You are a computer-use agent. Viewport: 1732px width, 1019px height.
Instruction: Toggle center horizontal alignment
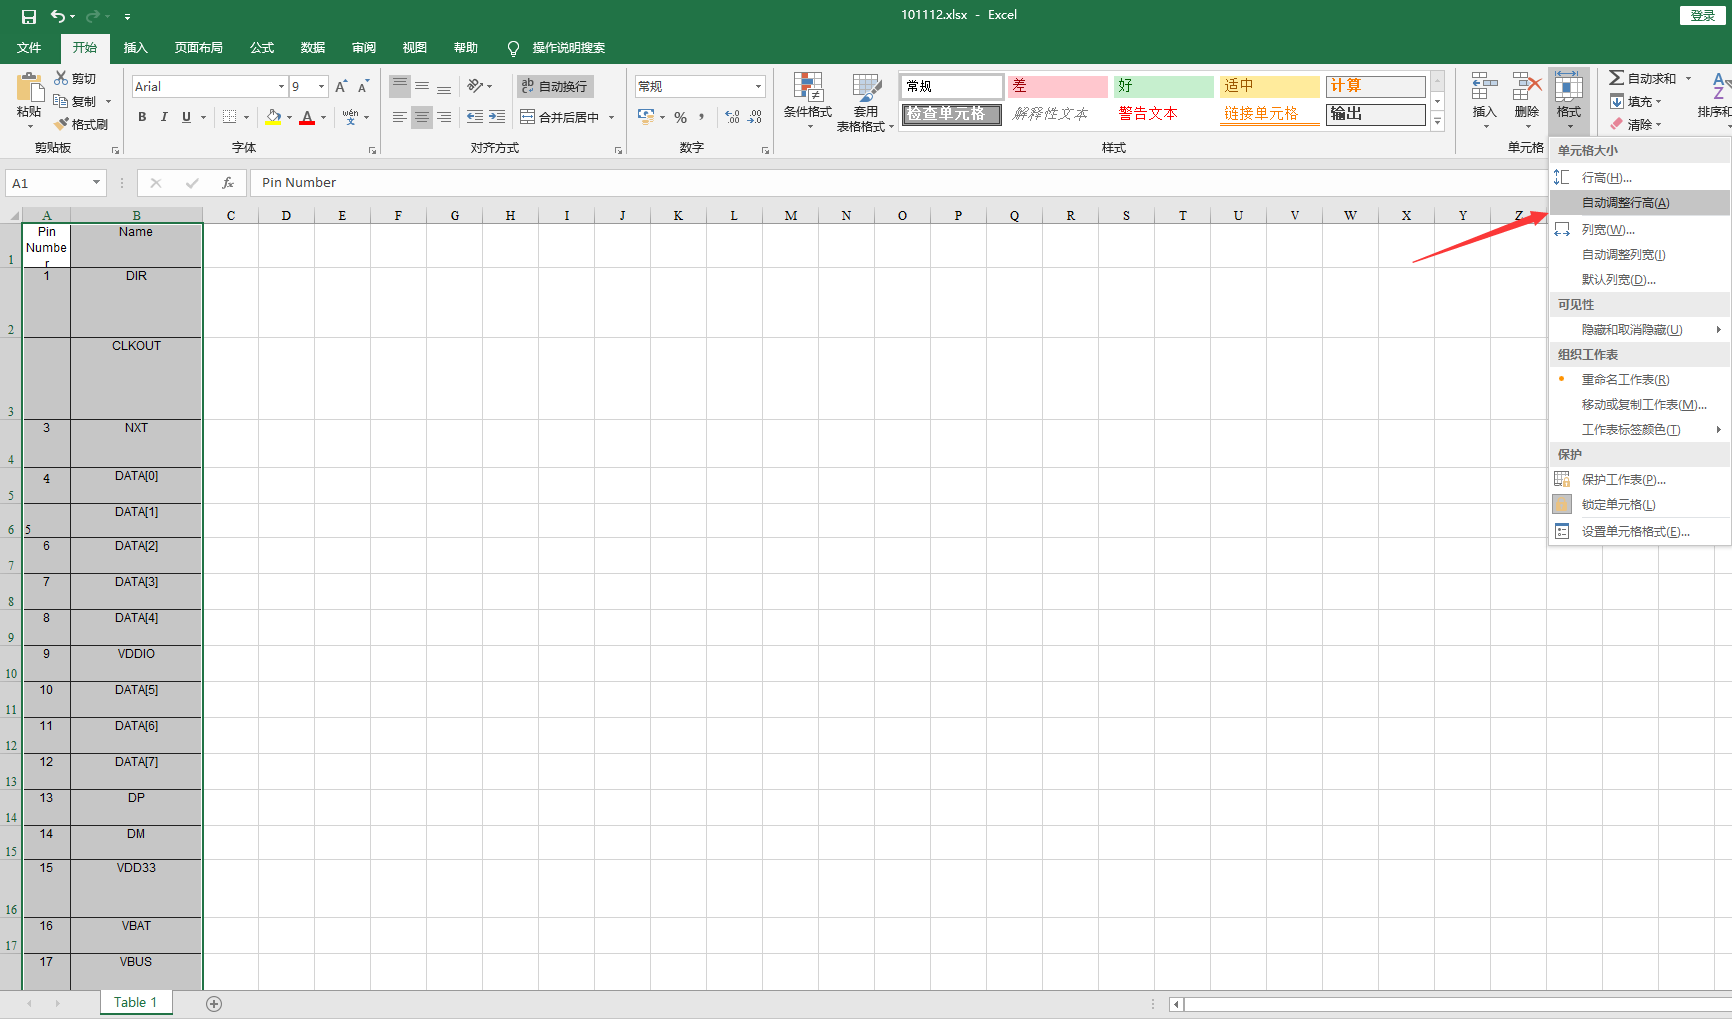pos(422,117)
